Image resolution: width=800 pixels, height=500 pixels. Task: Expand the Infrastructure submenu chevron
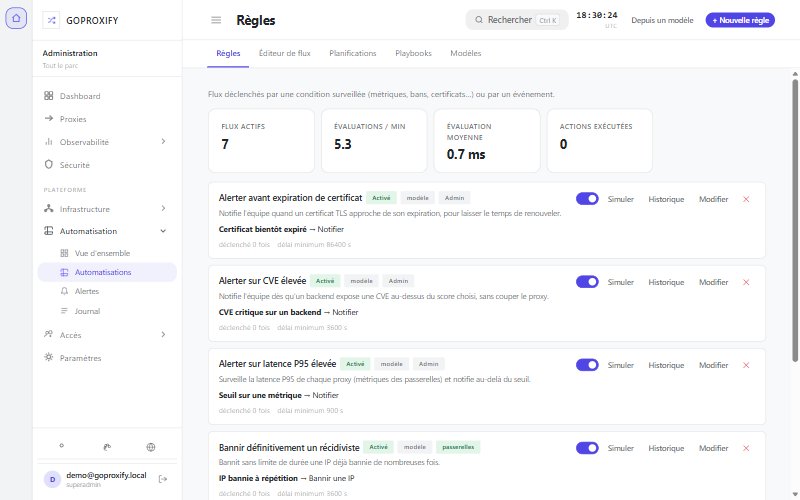(x=163, y=208)
